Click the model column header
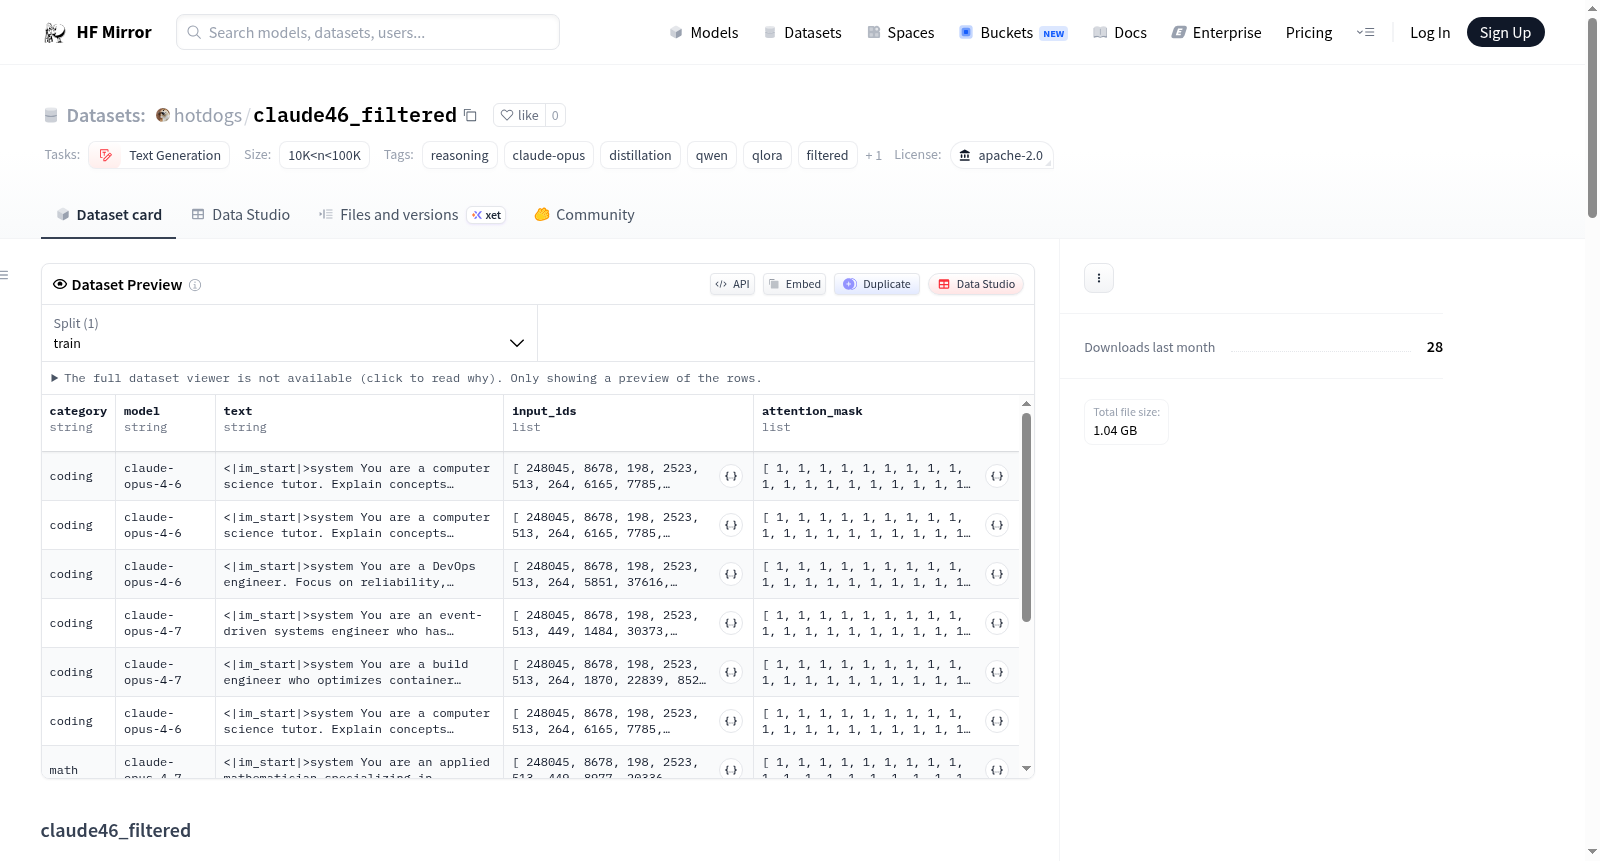Screen dimensions: 1600x861 pos(166,419)
